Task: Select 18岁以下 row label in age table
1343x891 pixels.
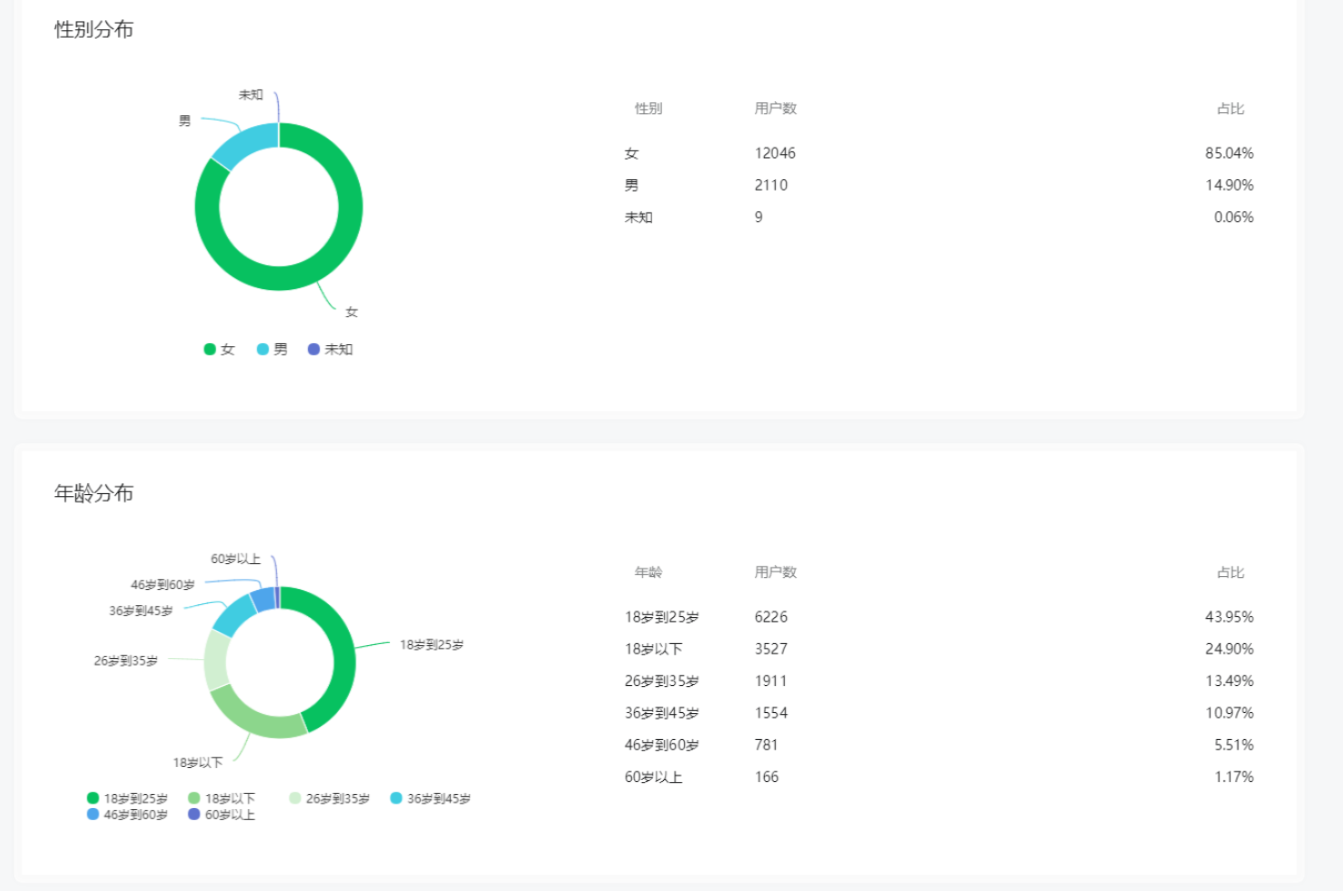Action: click(653, 649)
